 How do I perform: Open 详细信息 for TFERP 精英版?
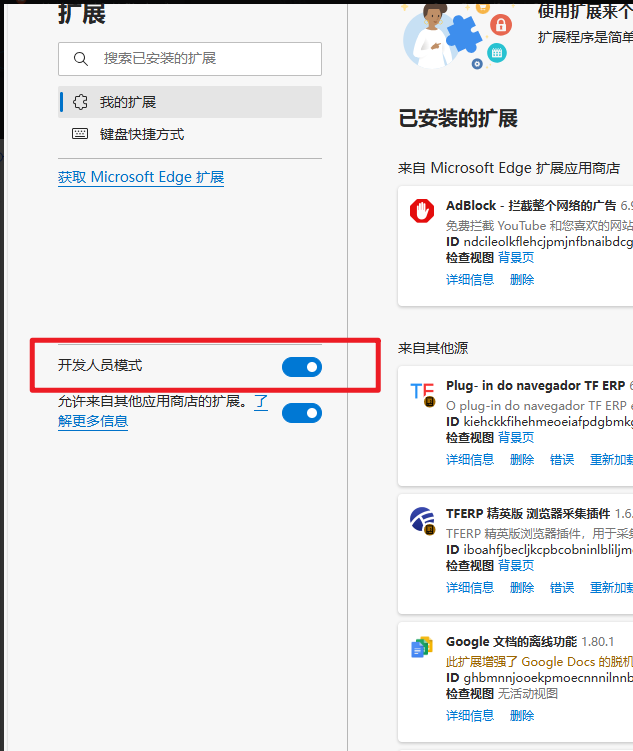click(x=470, y=588)
